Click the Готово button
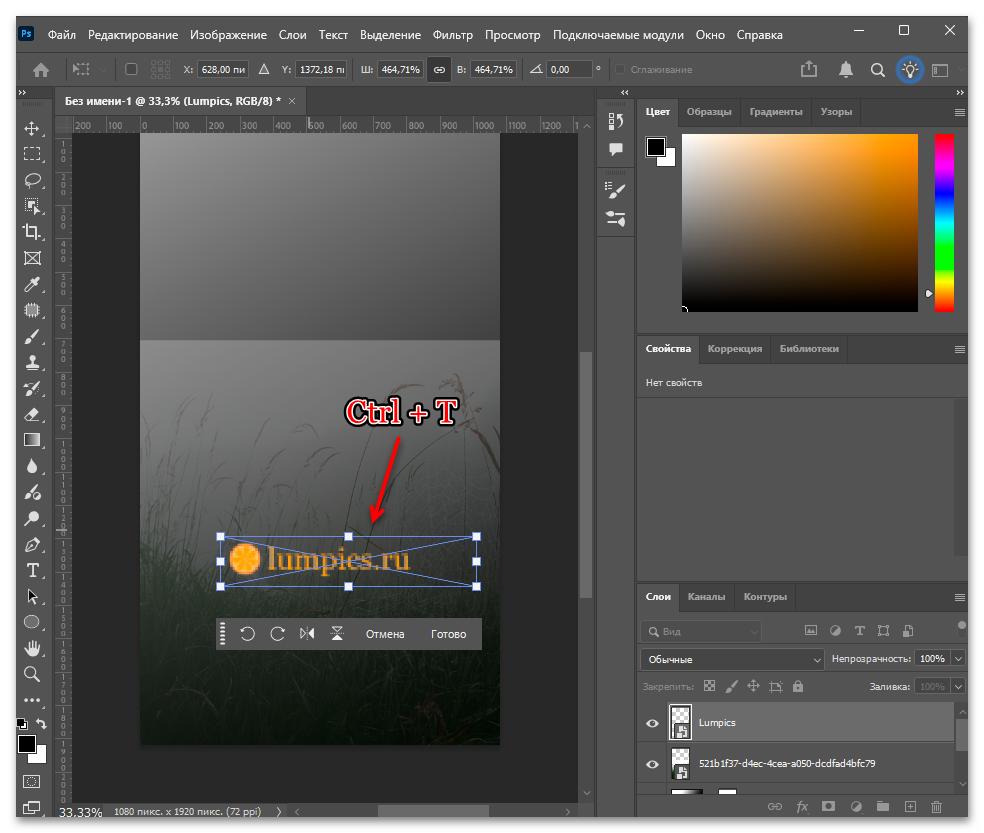Screen dimensions: 984x833 click(448, 634)
